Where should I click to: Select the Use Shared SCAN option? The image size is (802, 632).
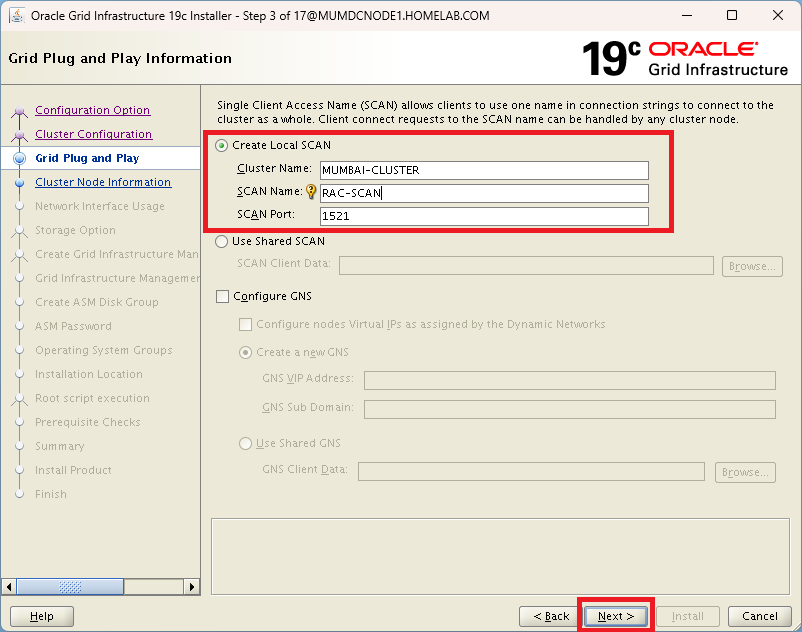tap(222, 241)
